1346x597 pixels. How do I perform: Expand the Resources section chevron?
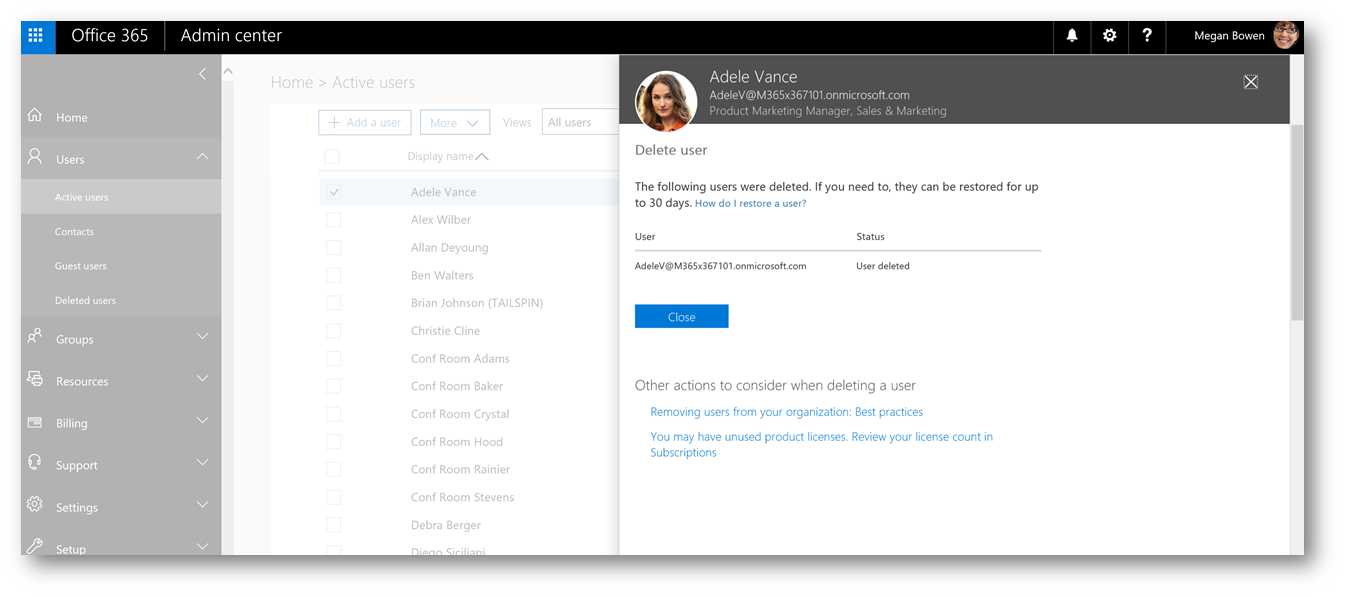click(202, 379)
